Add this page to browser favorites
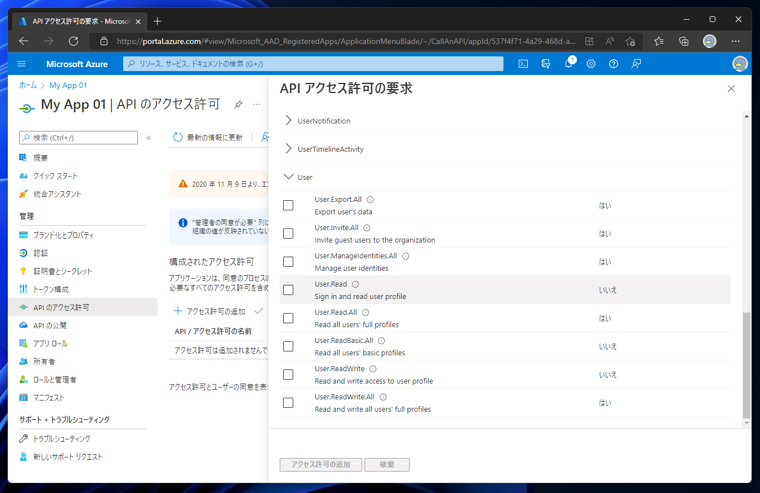The width and height of the screenshot is (760, 493). 630,41
